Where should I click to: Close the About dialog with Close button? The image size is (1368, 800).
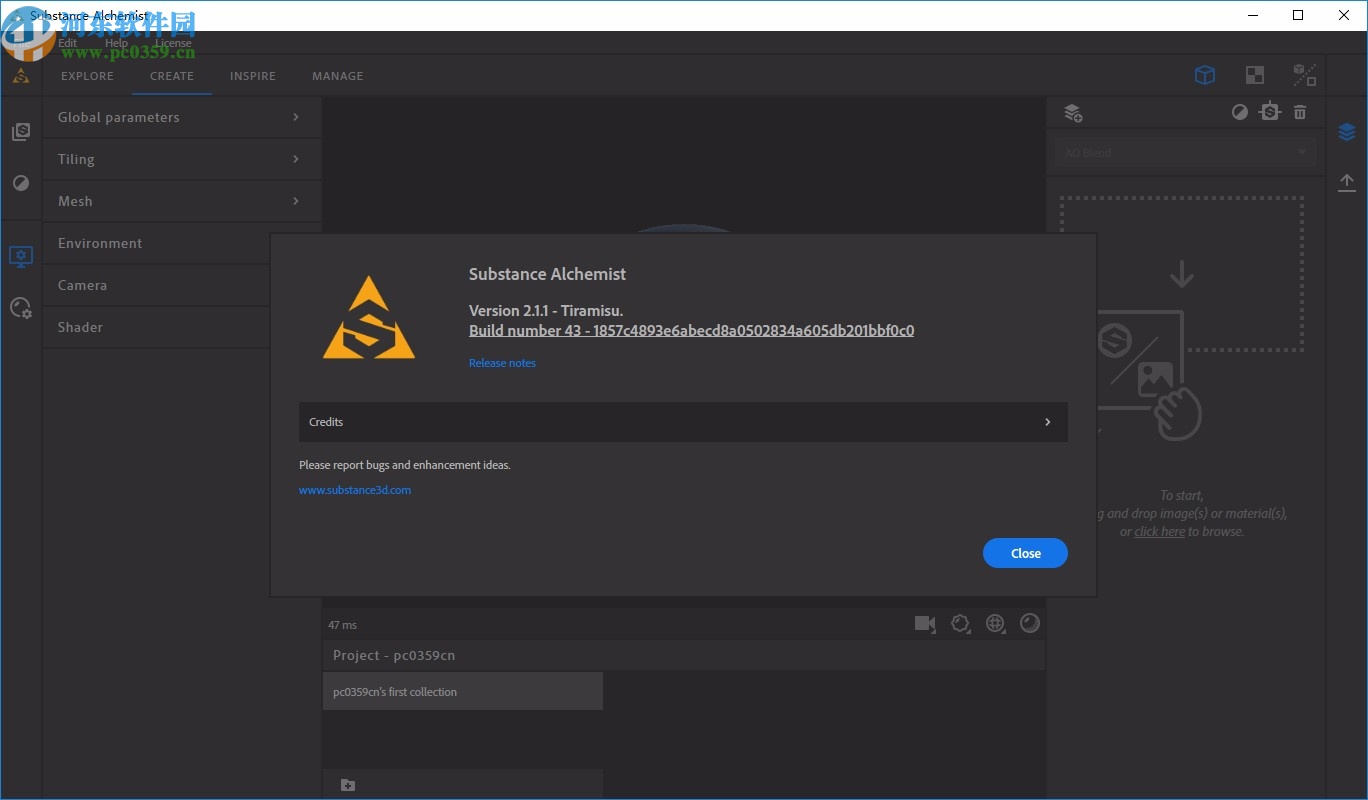point(1025,553)
